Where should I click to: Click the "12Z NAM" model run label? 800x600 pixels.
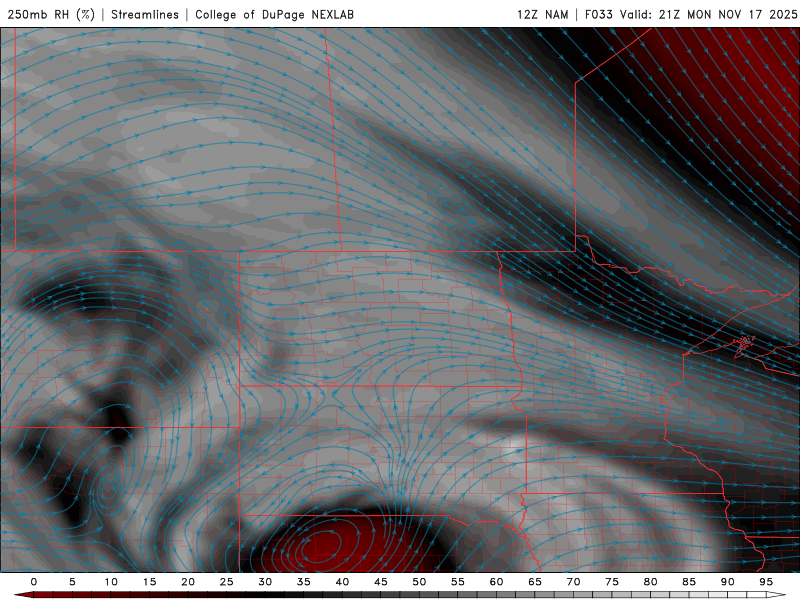coord(542,14)
